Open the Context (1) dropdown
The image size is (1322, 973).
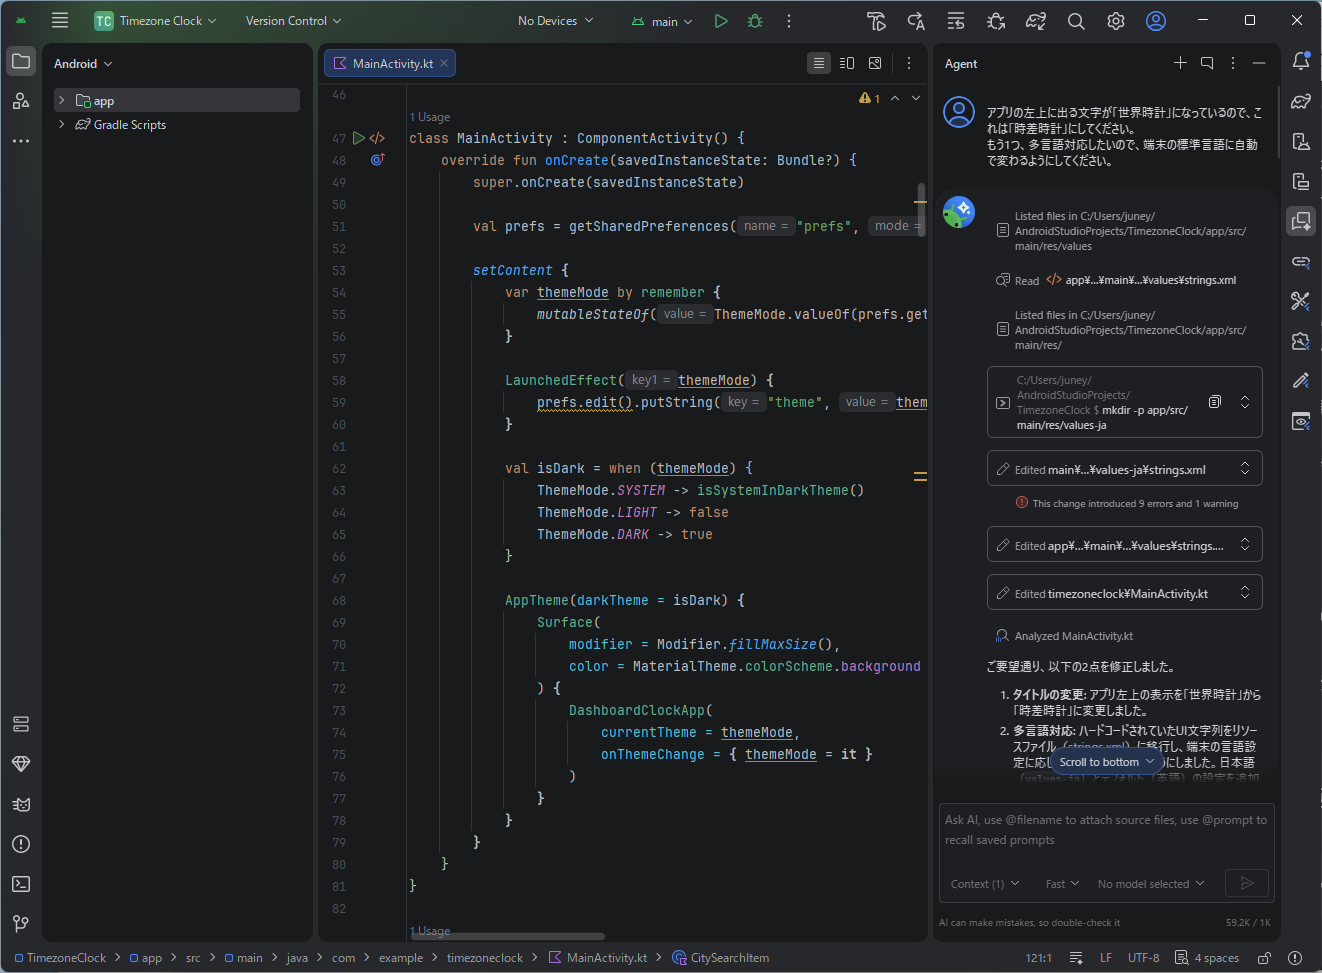(x=985, y=884)
